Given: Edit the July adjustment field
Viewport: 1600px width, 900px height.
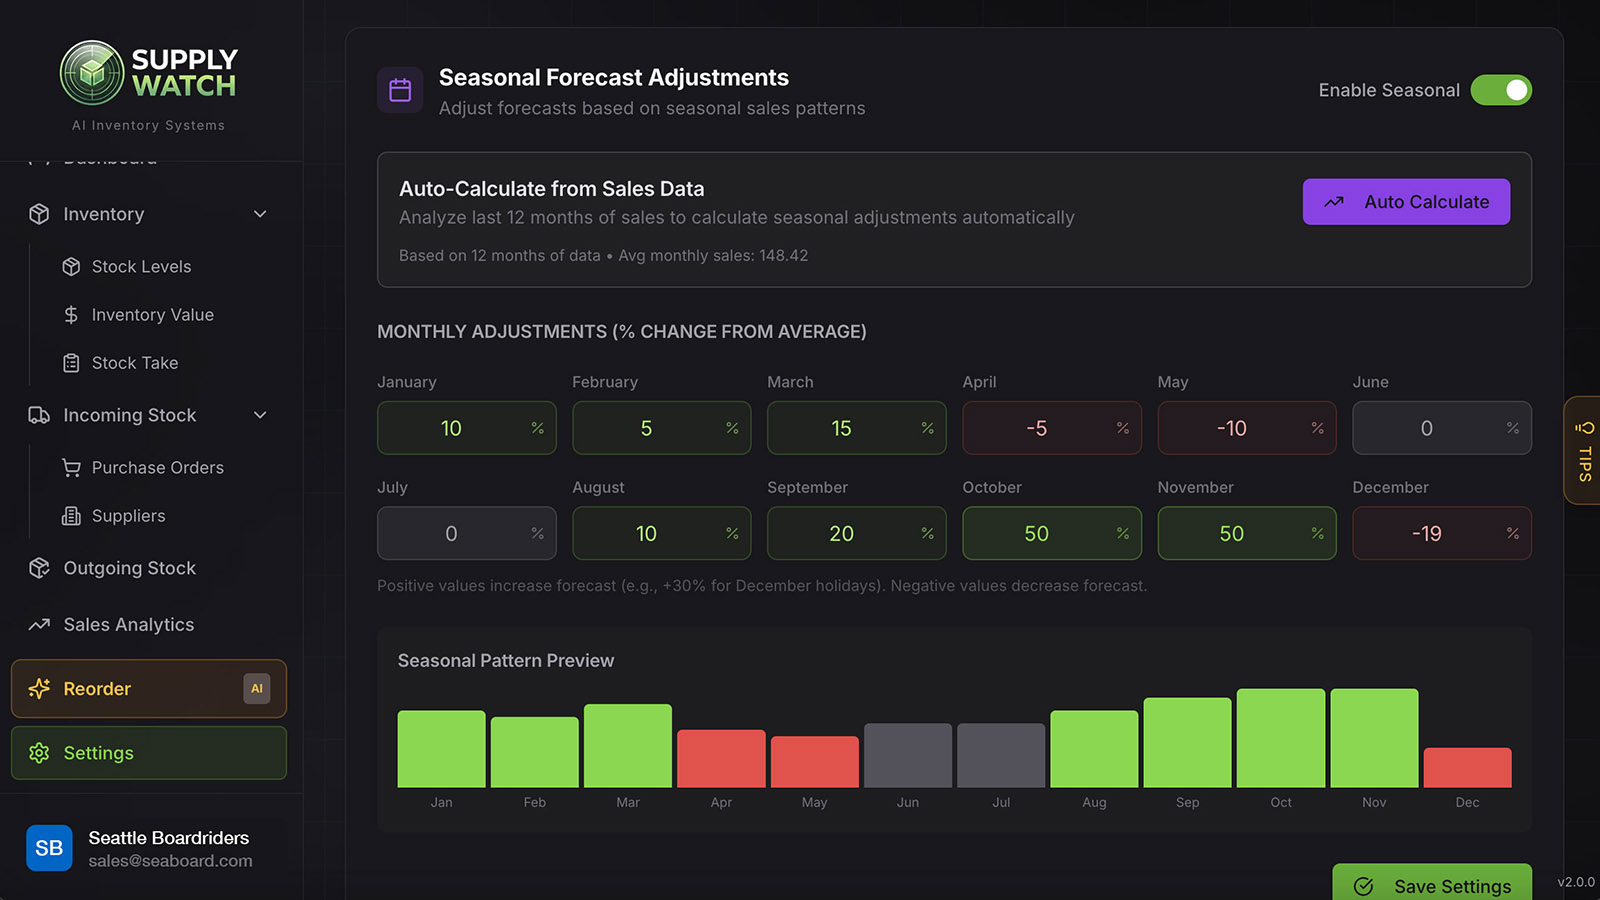Looking at the screenshot, I should pyautogui.click(x=467, y=533).
